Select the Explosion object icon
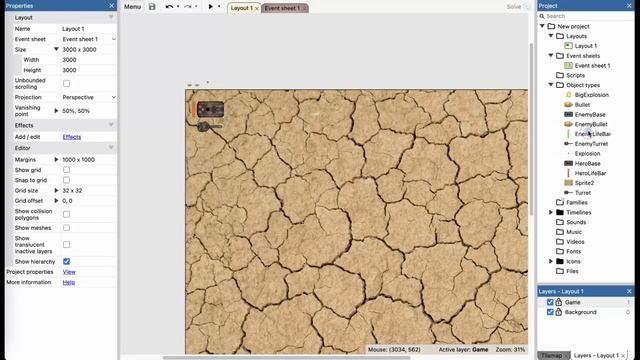640x360 pixels. coord(568,153)
